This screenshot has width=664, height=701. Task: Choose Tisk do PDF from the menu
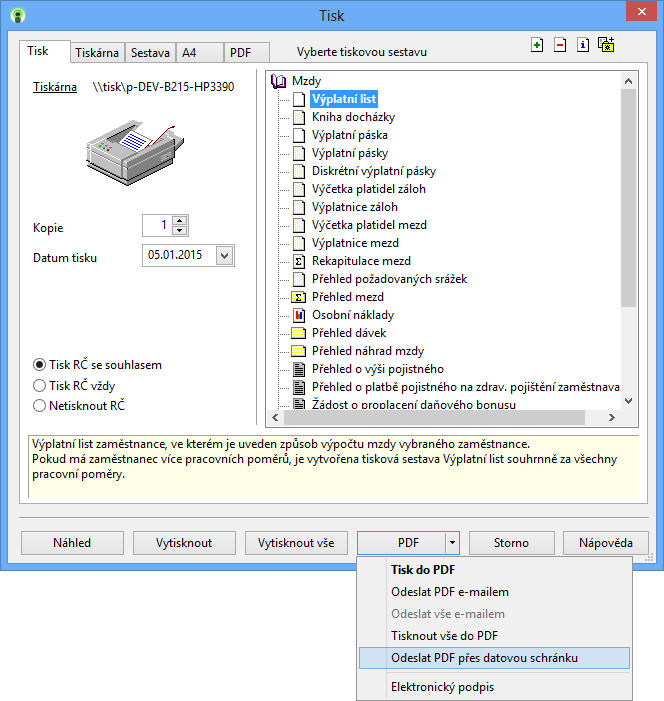[495, 570]
